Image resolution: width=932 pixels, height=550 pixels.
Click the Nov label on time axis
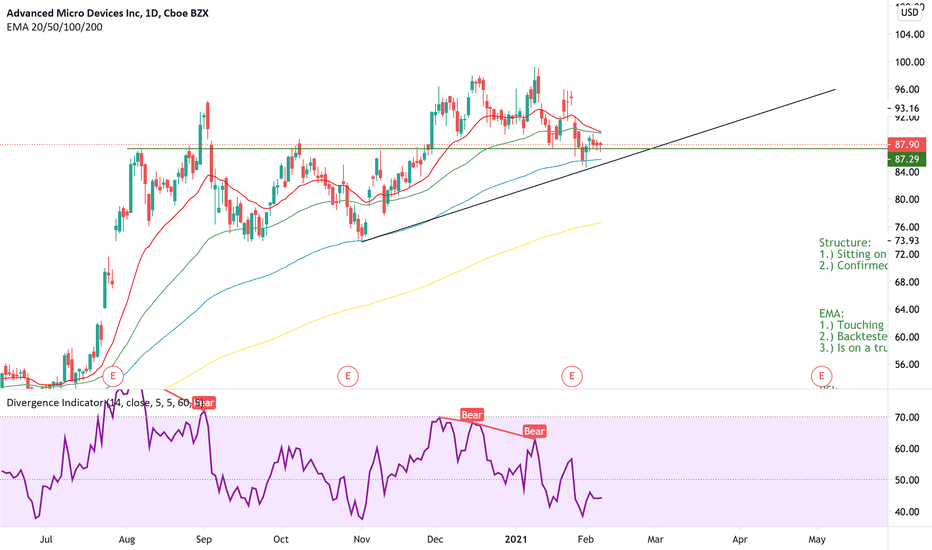[361, 539]
